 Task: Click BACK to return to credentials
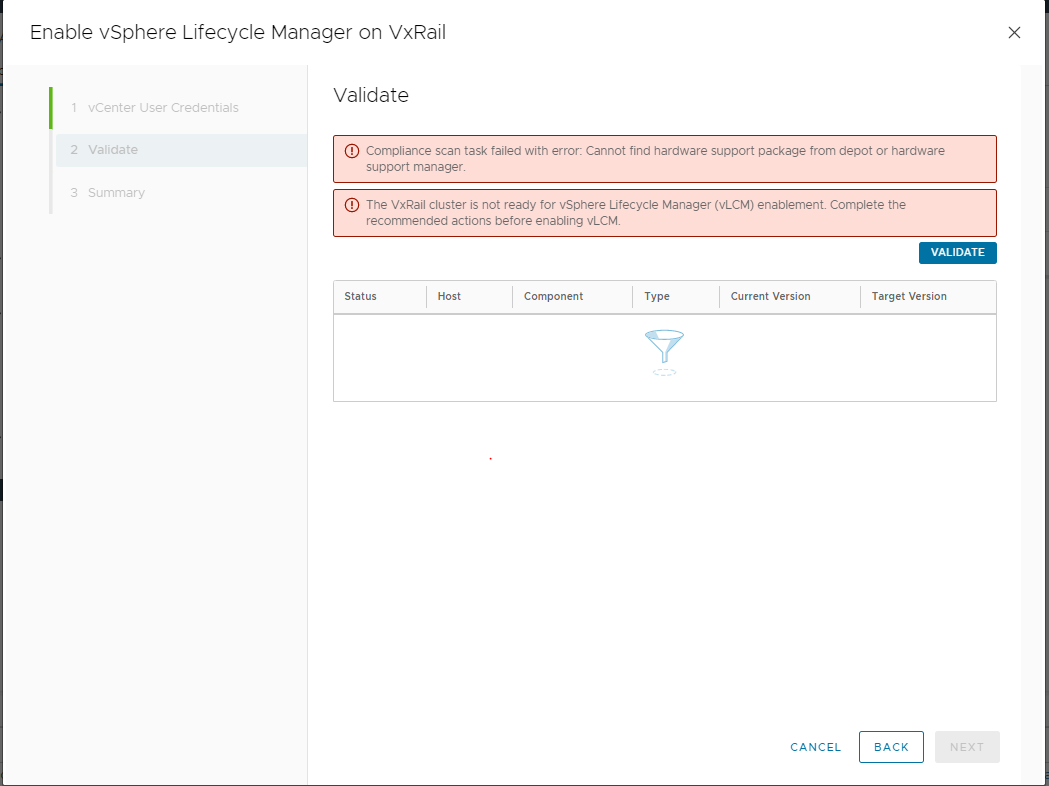[x=890, y=747]
